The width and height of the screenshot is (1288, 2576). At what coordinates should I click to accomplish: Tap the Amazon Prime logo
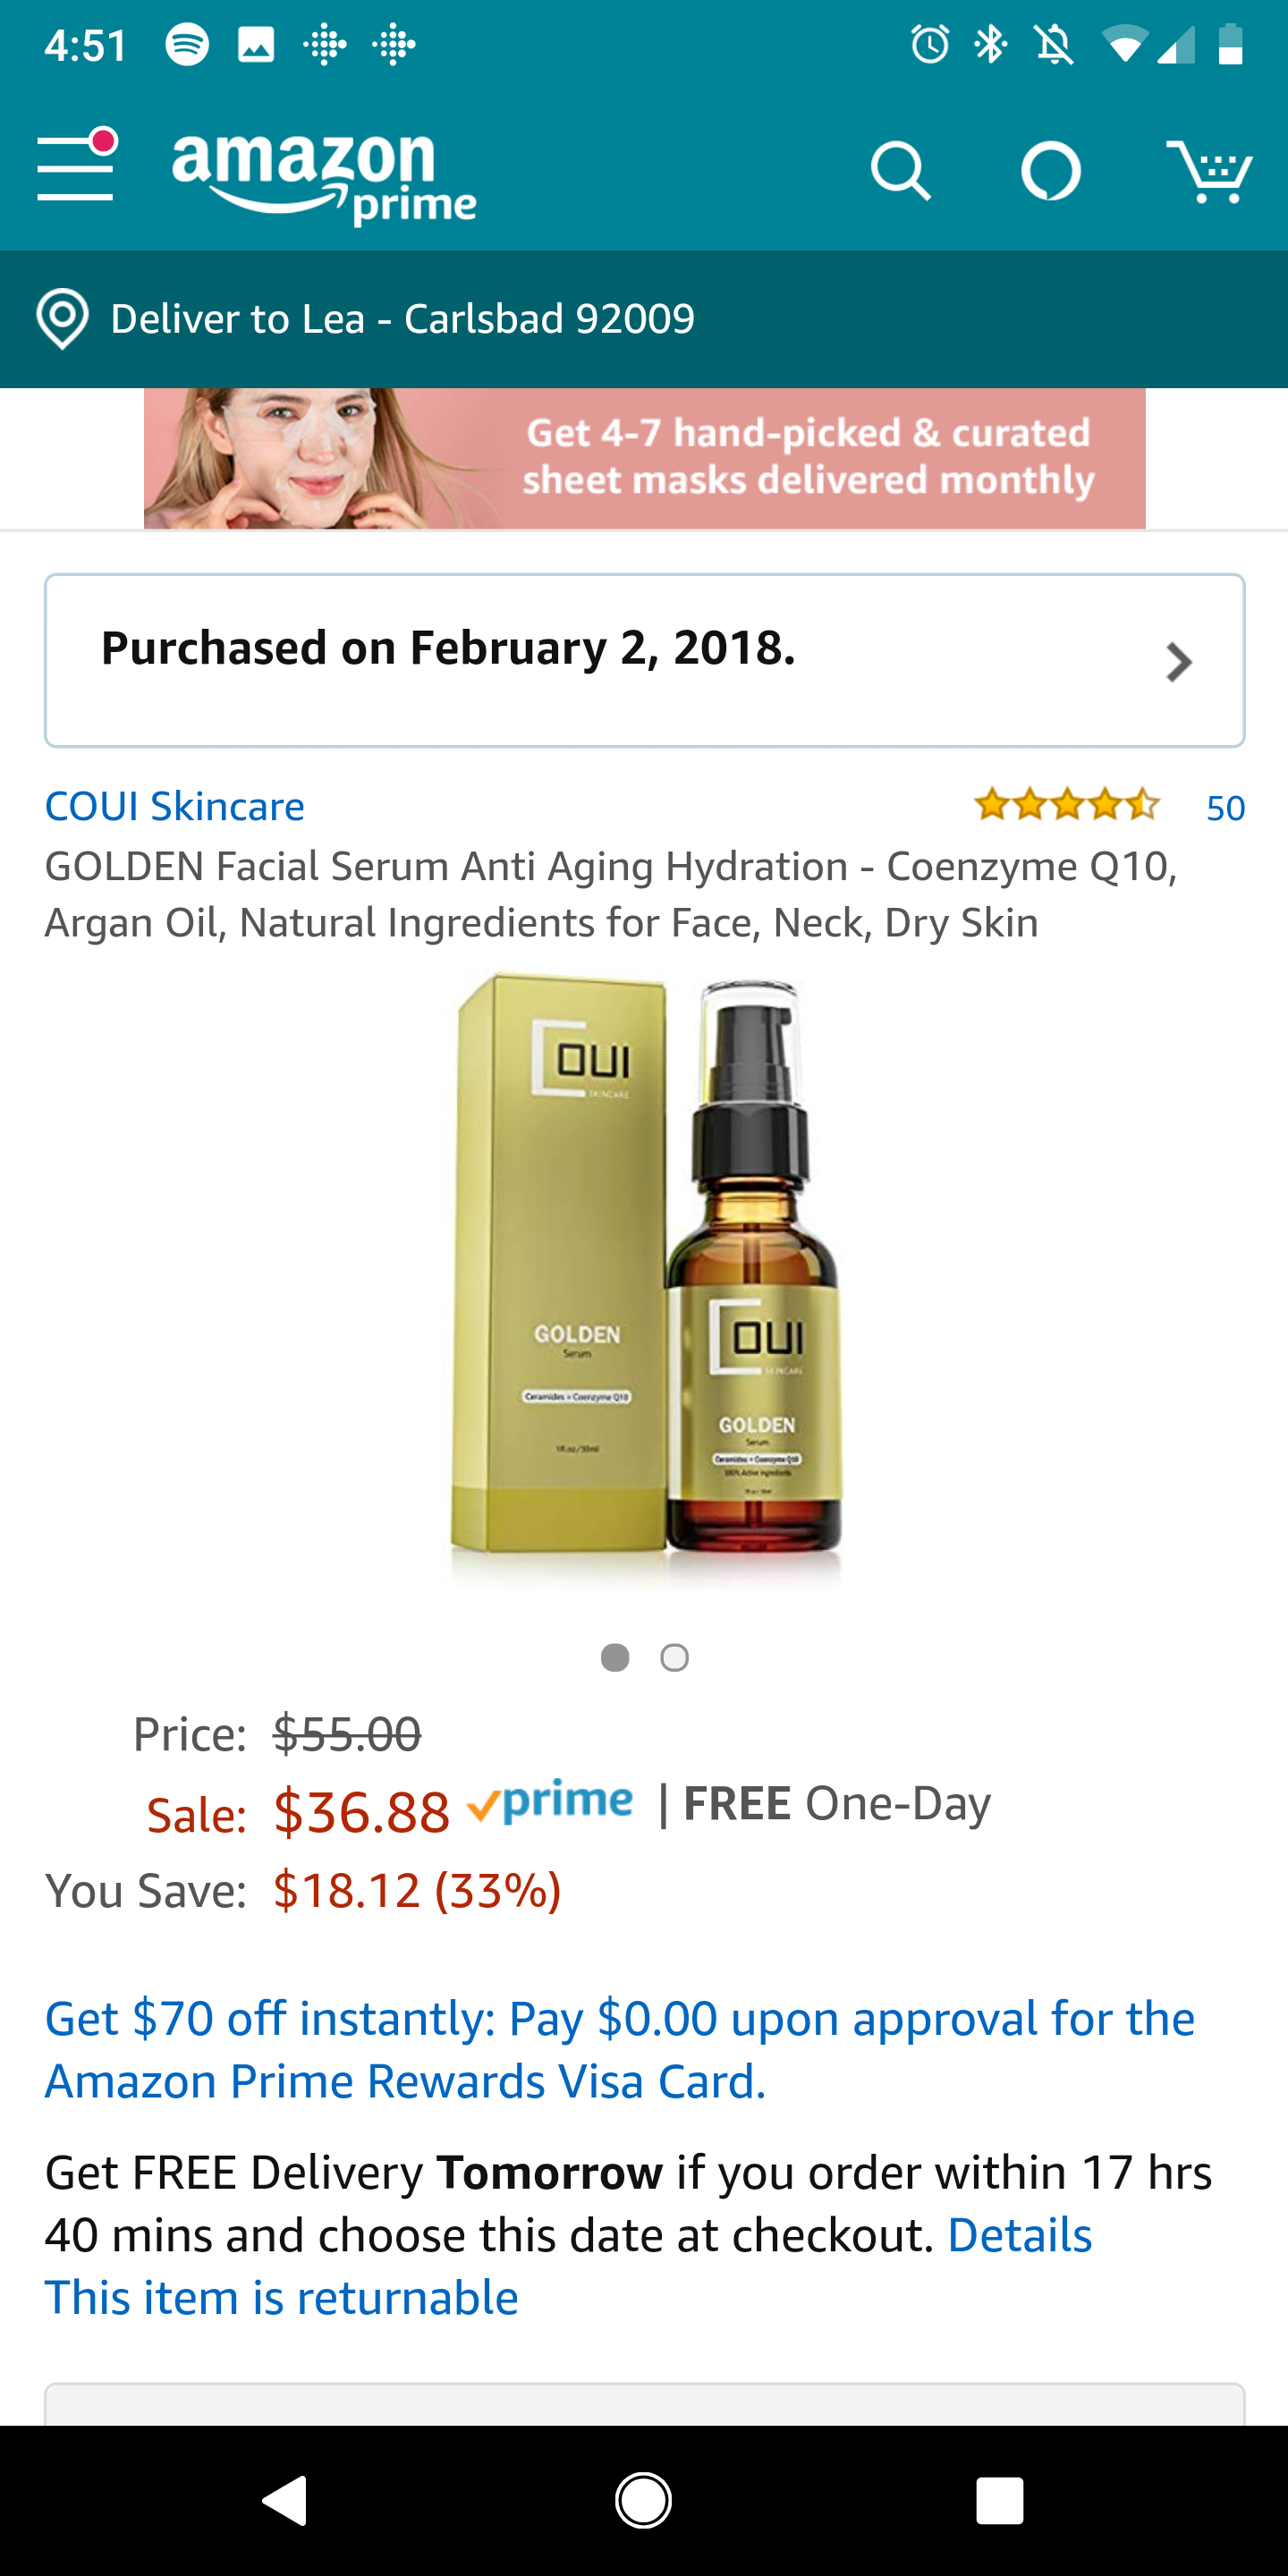point(324,177)
